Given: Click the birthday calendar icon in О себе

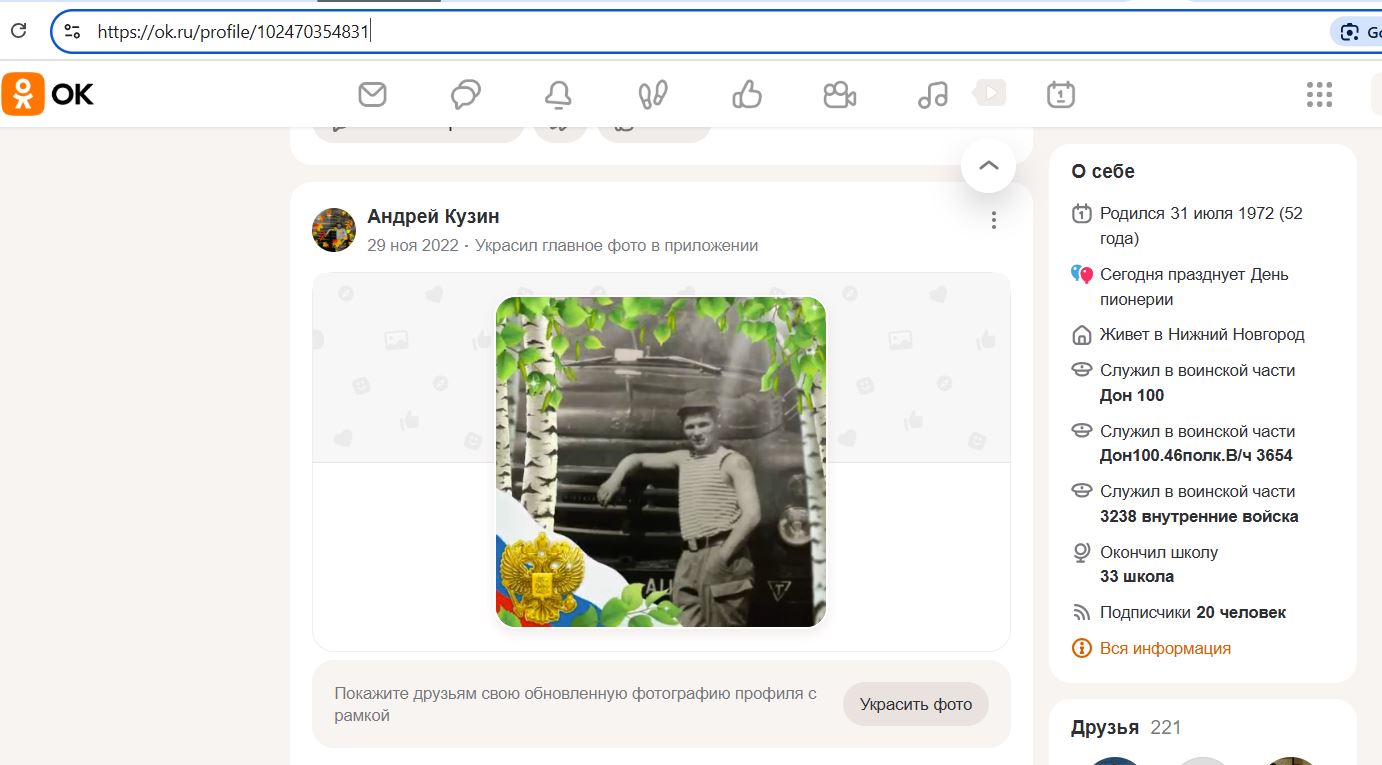Looking at the screenshot, I should click(x=1081, y=213).
